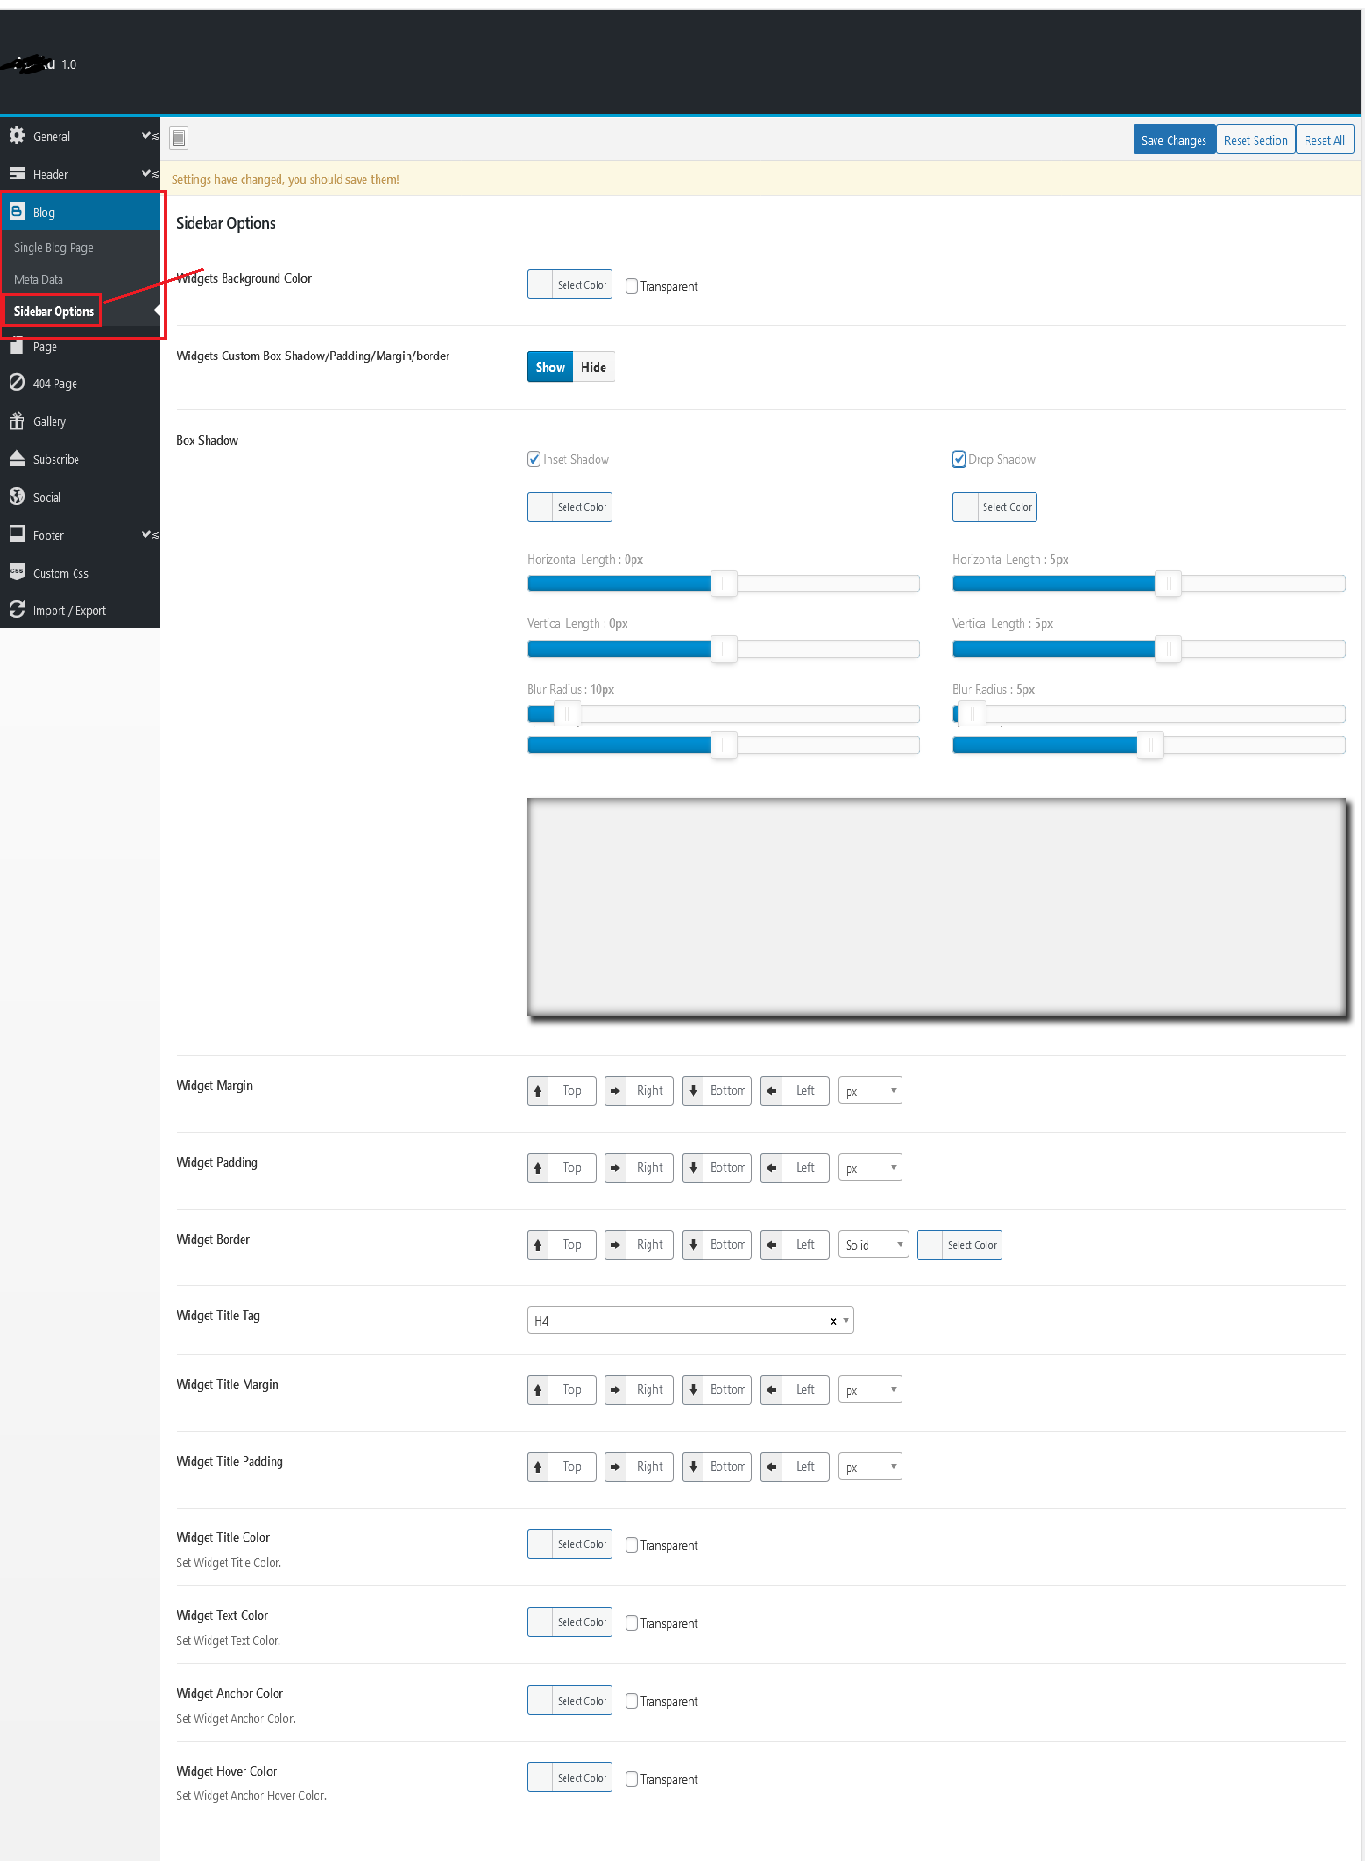Open the Gallery settings section
This screenshot has height=1862, width=1371.
click(x=80, y=421)
